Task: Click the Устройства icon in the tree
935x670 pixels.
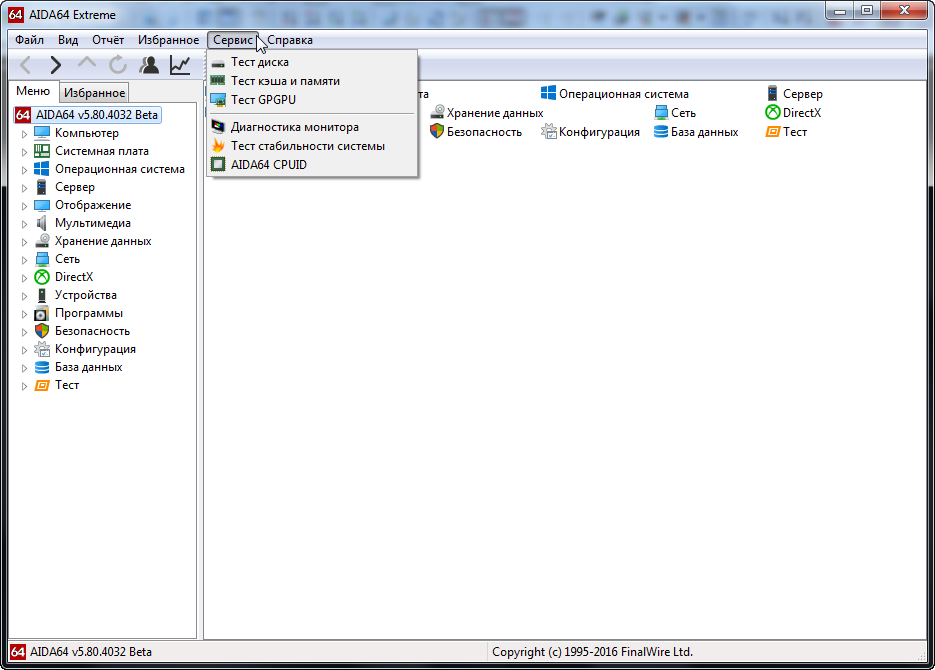Action: click(x=42, y=295)
